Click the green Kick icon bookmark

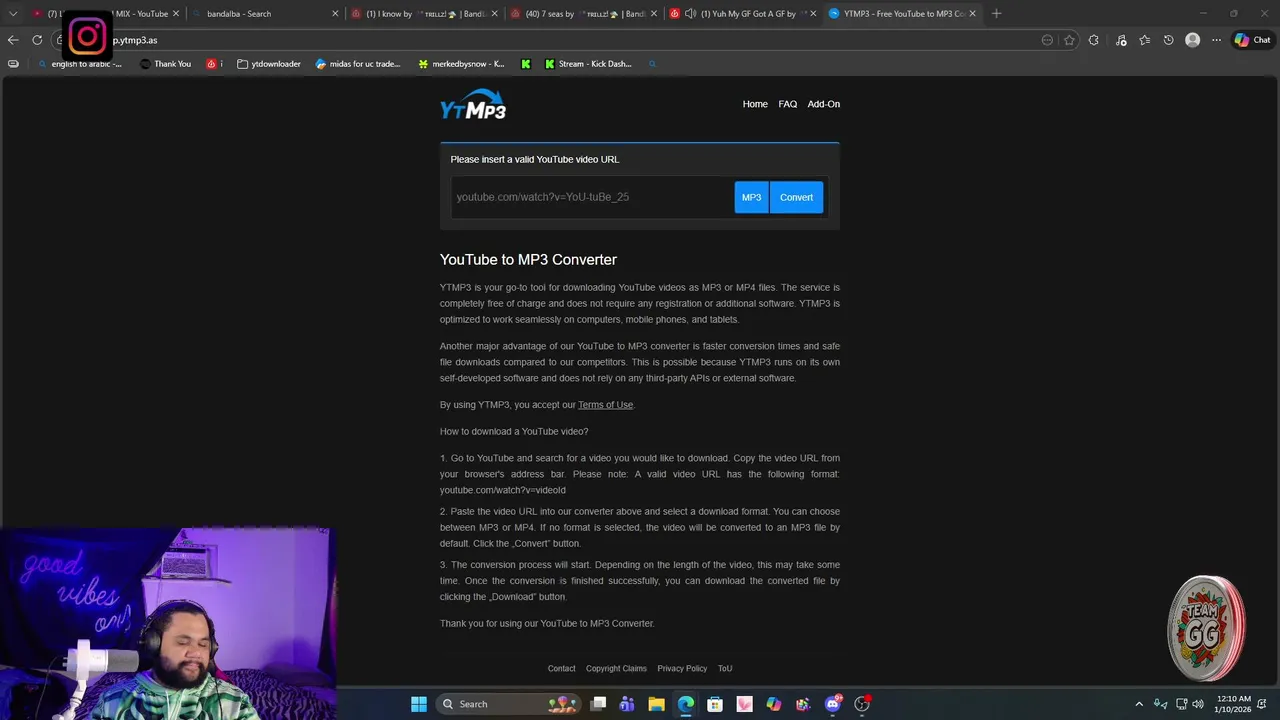[x=526, y=64]
